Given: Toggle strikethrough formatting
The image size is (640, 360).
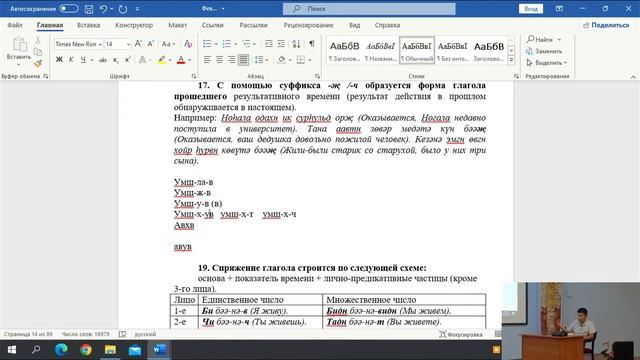Looking at the screenshot, I should 102,60.
